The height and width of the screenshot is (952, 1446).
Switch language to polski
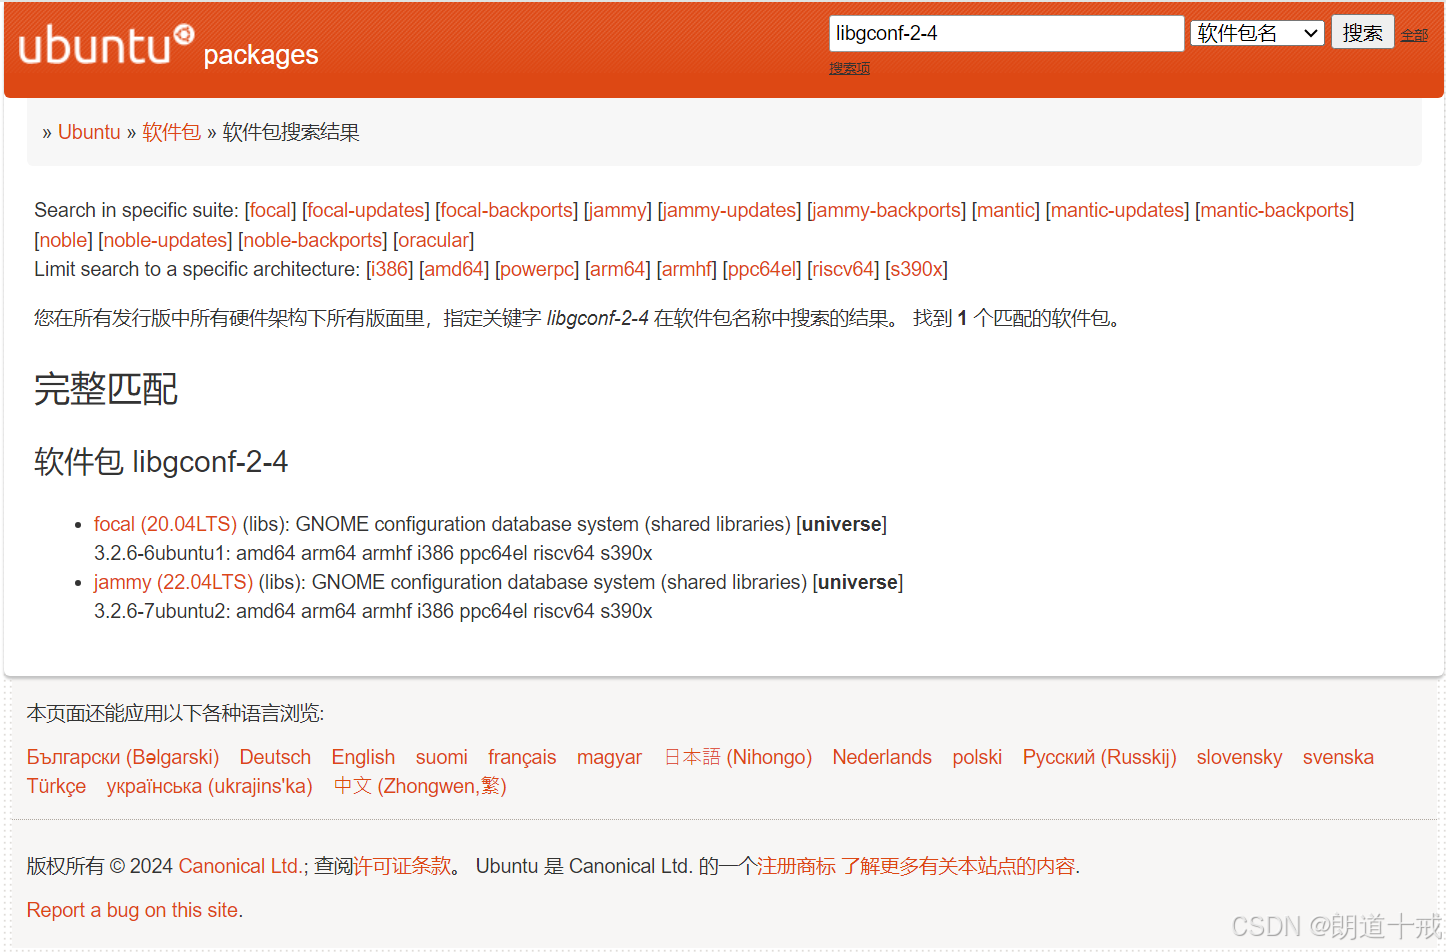(x=977, y=757)
